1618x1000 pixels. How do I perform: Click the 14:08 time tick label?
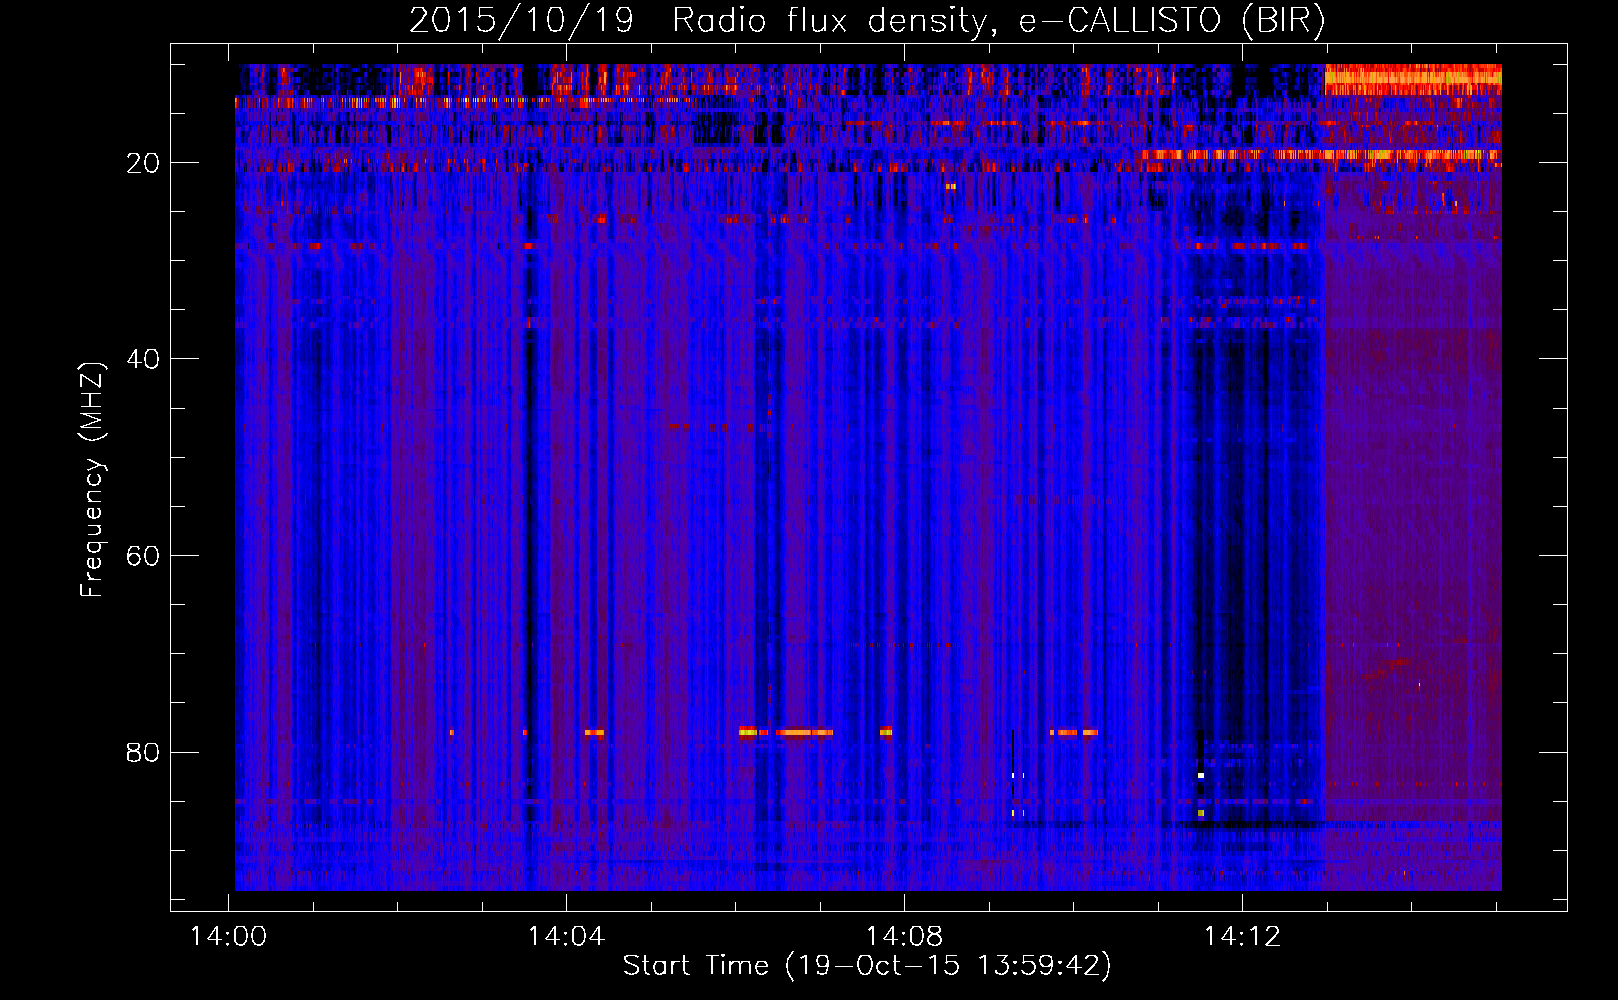point(905,937)
